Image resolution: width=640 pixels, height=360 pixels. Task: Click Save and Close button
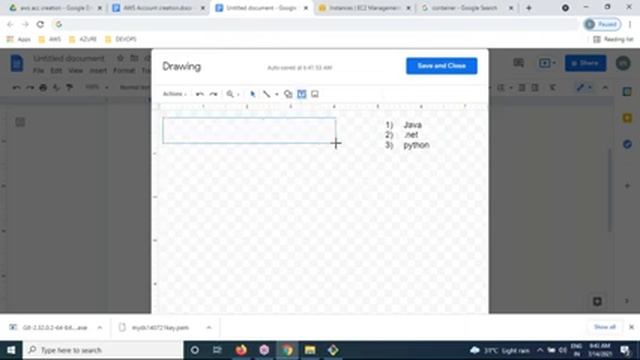[441, 66]
